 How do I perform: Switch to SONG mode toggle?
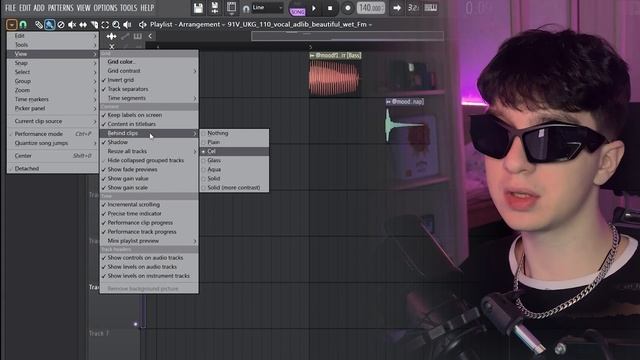[x=297, y=11]
